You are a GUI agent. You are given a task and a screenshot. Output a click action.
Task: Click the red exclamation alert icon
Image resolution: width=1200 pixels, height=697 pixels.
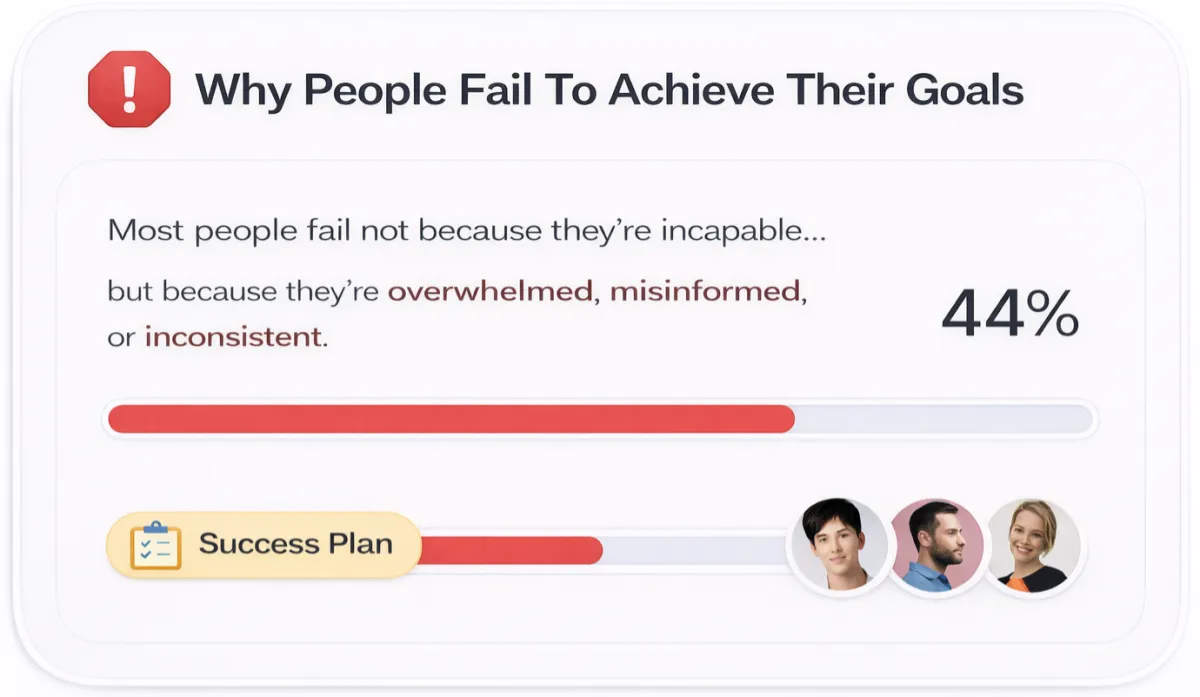[x=129, y=89]
